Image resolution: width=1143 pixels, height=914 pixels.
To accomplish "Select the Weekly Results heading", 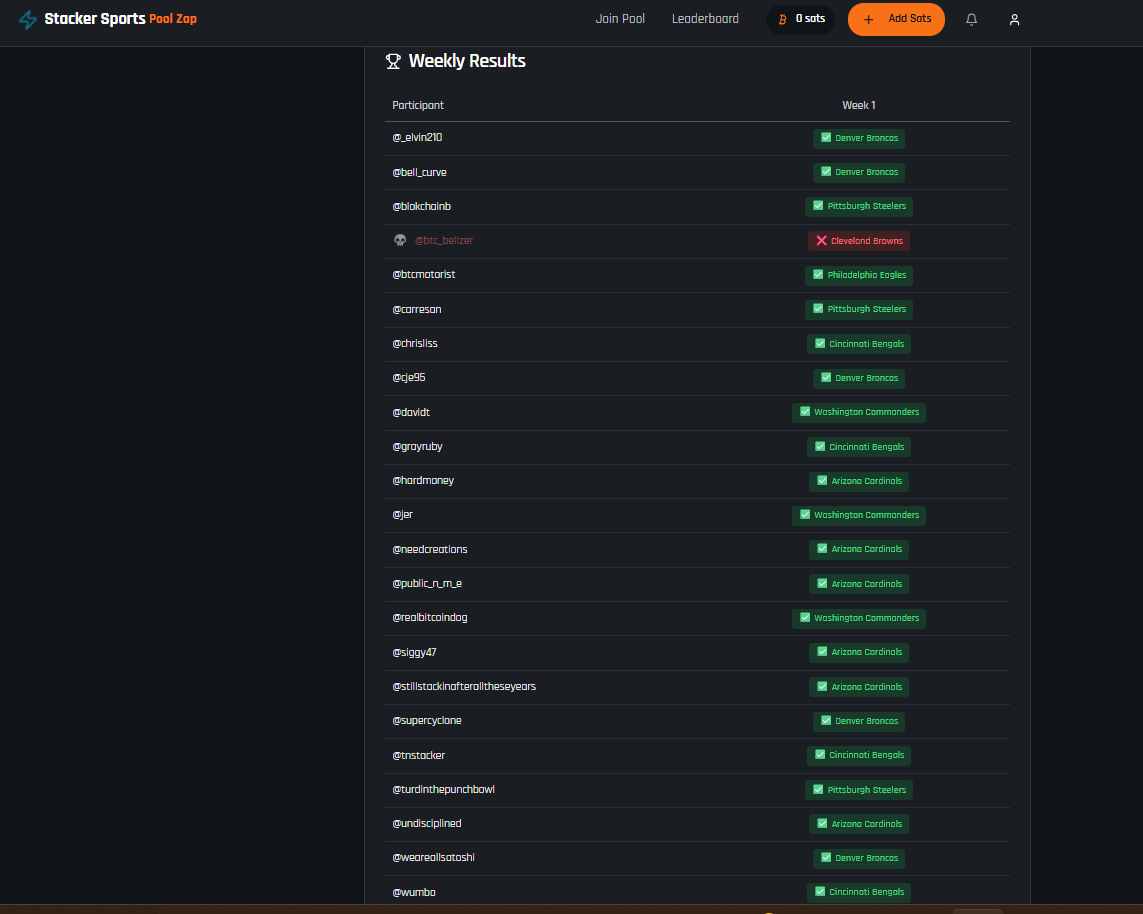I will (x=467, y=61).
